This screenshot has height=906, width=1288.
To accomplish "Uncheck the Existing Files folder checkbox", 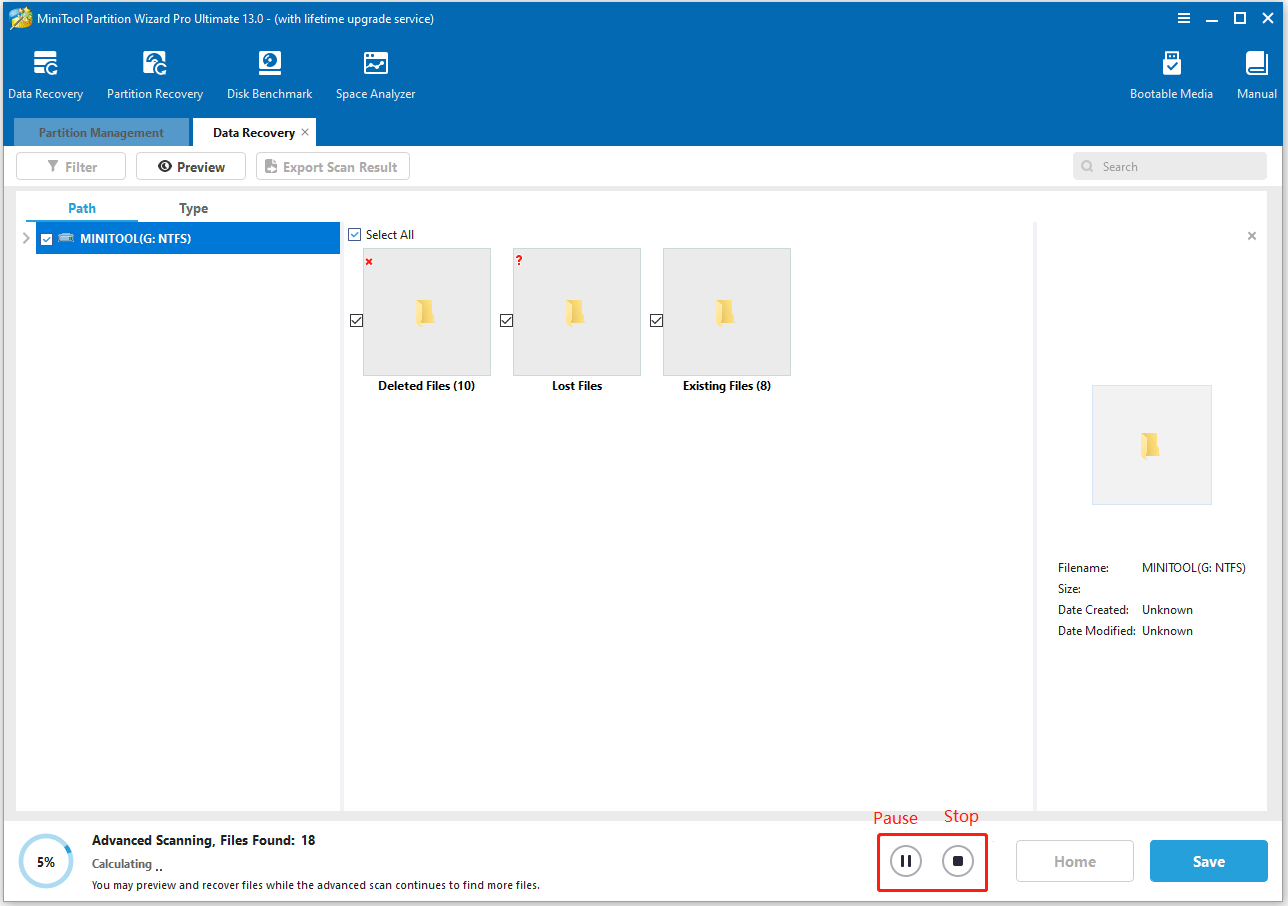I will click(x=656, y=321).
